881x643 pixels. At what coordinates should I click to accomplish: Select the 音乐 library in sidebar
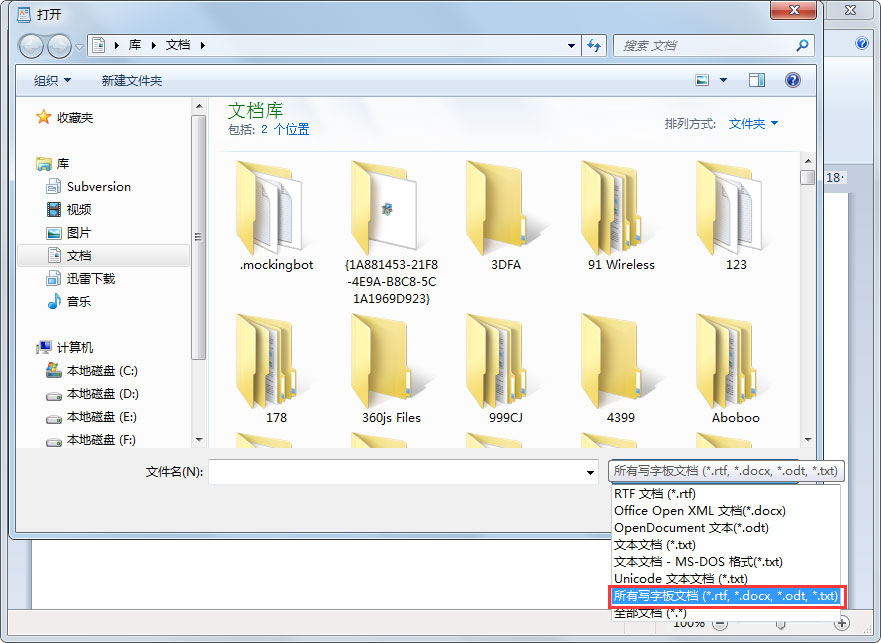78,301
